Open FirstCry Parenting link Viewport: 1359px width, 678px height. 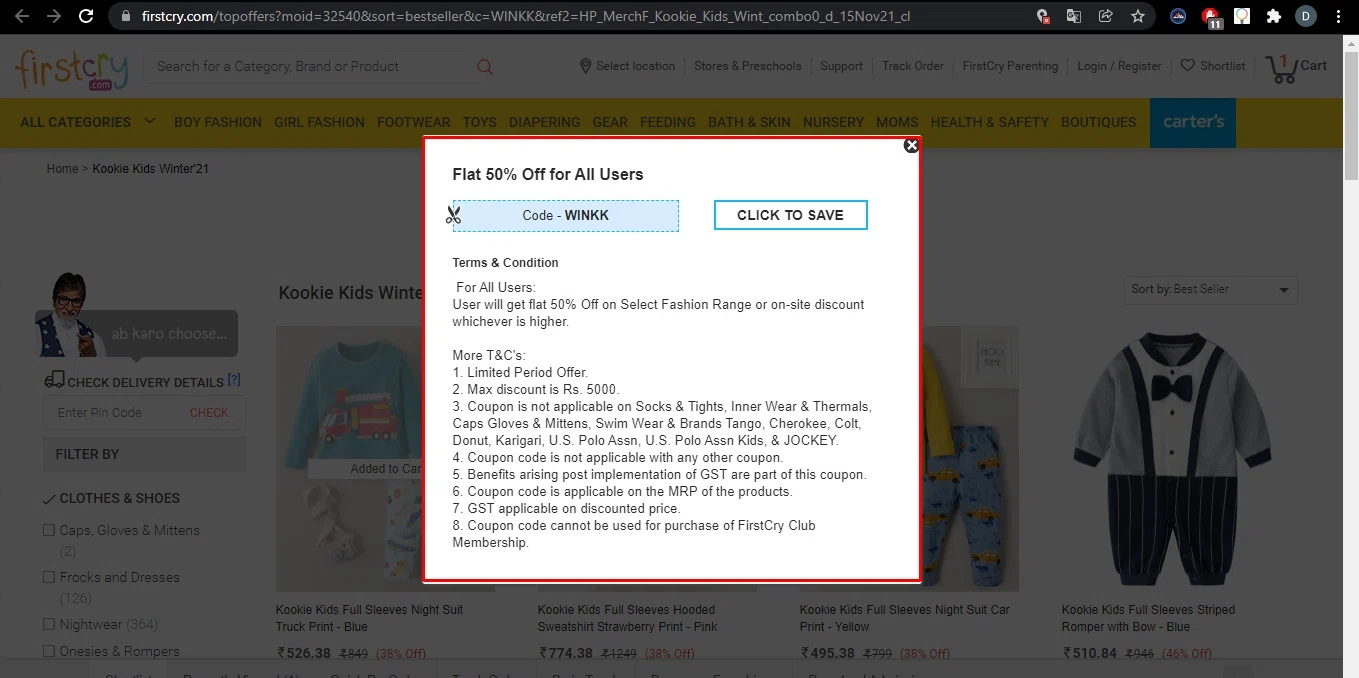[x=1010, y=66]
